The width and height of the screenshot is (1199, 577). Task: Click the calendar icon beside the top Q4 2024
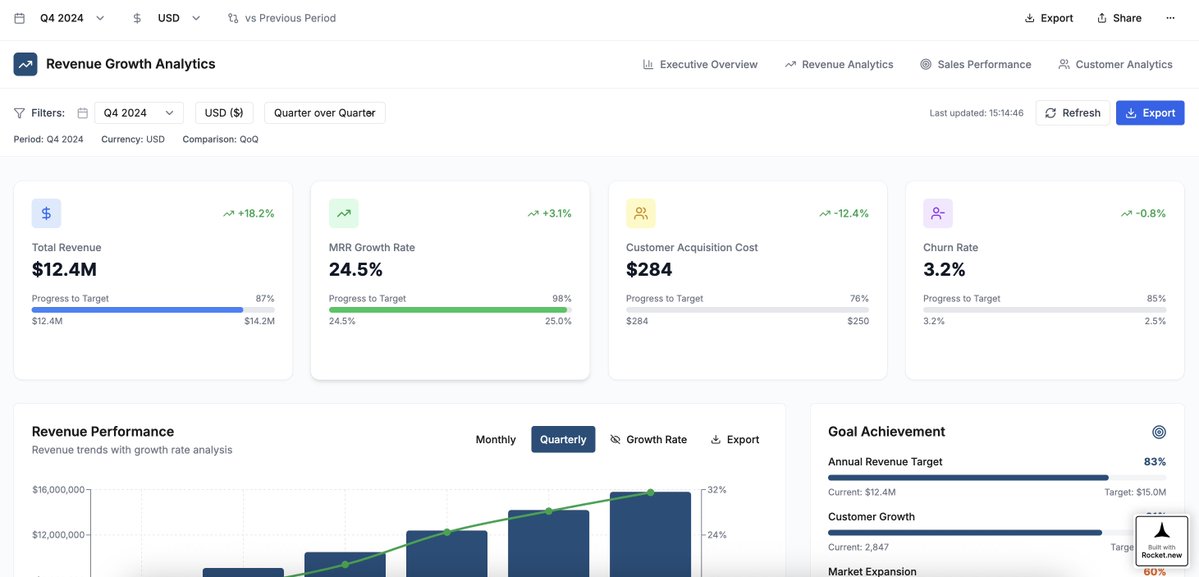click(20, 18)
